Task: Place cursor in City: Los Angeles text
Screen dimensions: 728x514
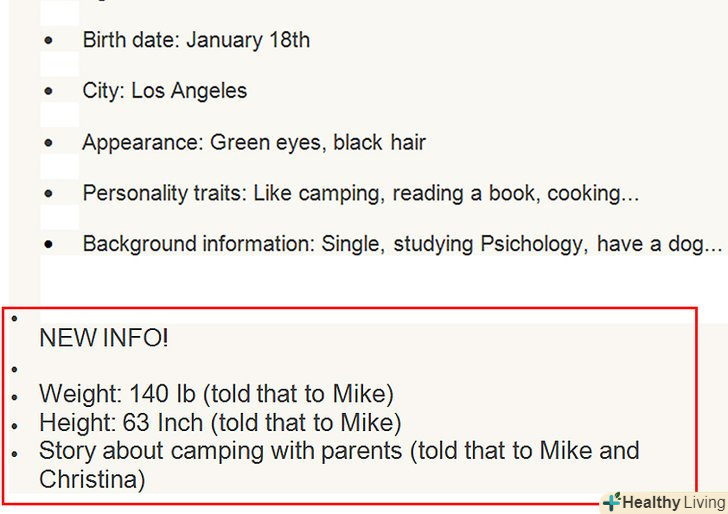Action: click(x=164, y=91)
